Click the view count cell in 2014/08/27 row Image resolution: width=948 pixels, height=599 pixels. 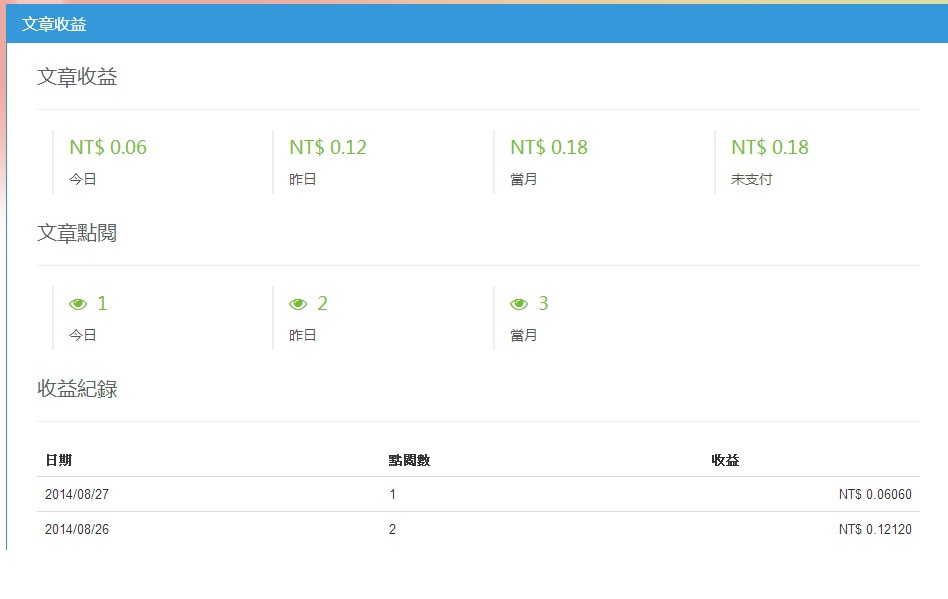point(392,494)
